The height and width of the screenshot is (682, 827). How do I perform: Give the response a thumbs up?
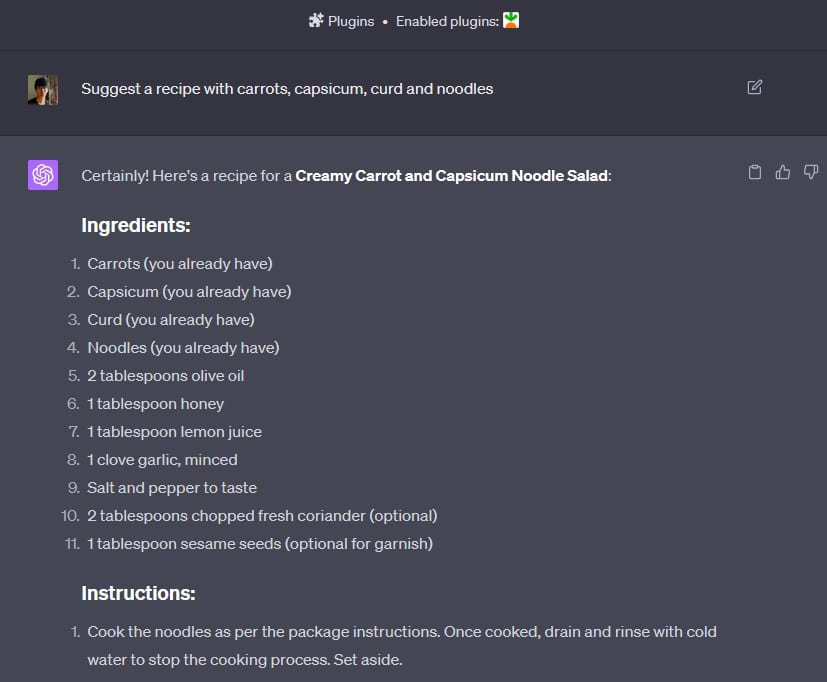782,172
